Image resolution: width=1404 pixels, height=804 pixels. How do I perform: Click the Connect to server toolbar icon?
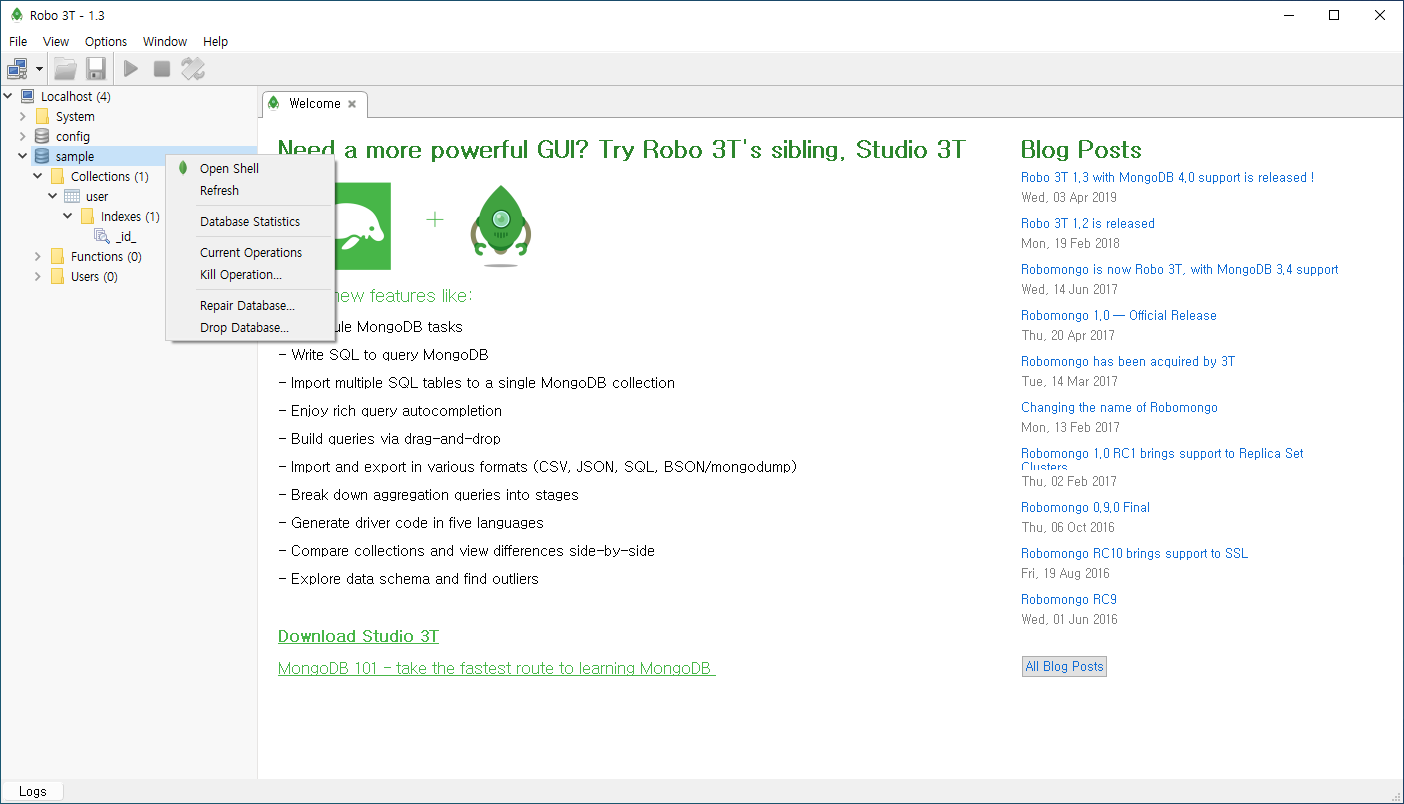17,69
